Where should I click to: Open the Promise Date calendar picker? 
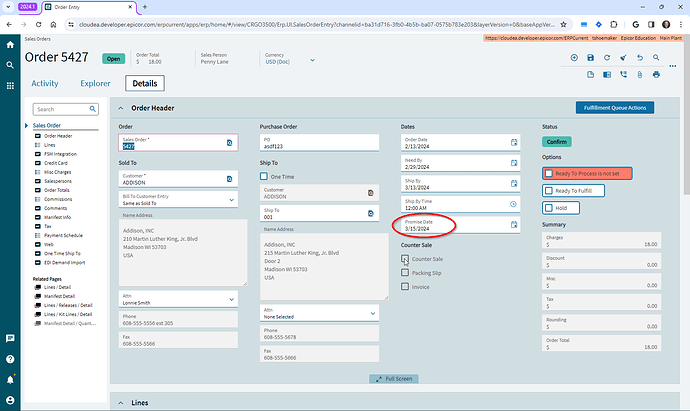[x=514, y=225]
